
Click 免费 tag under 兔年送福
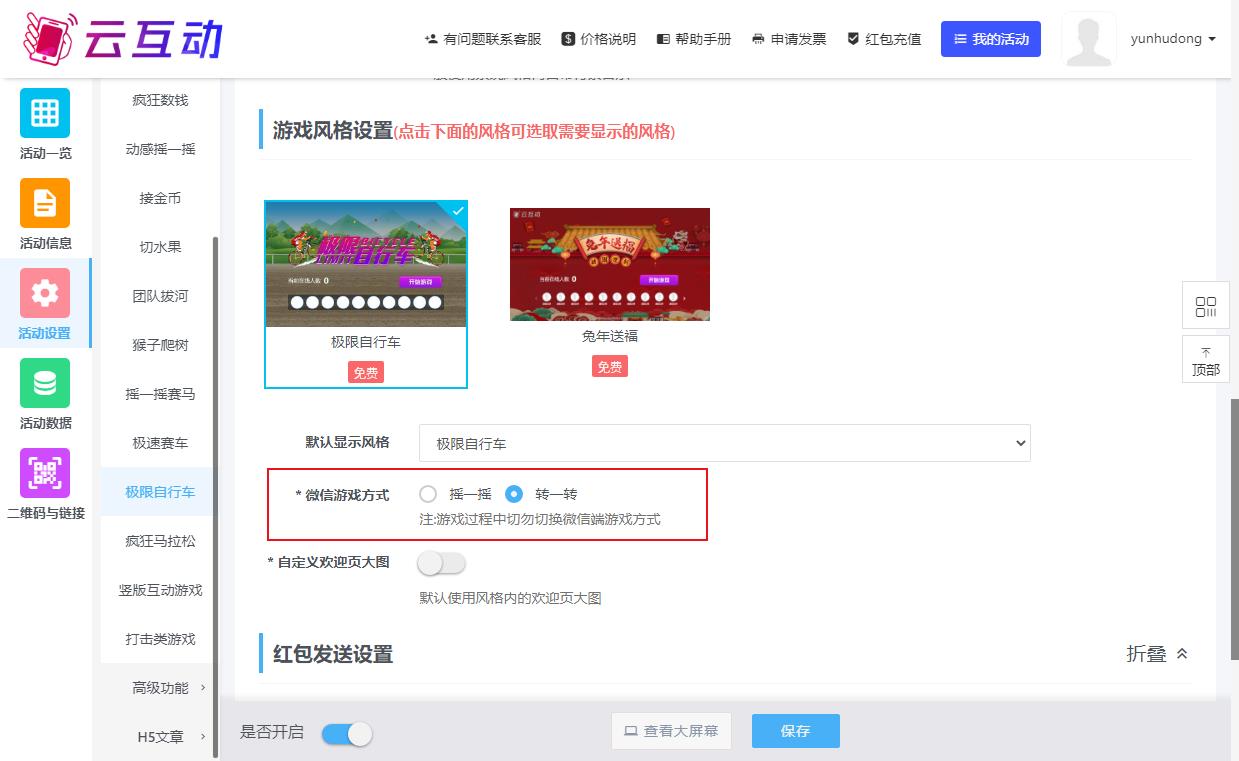610,367
